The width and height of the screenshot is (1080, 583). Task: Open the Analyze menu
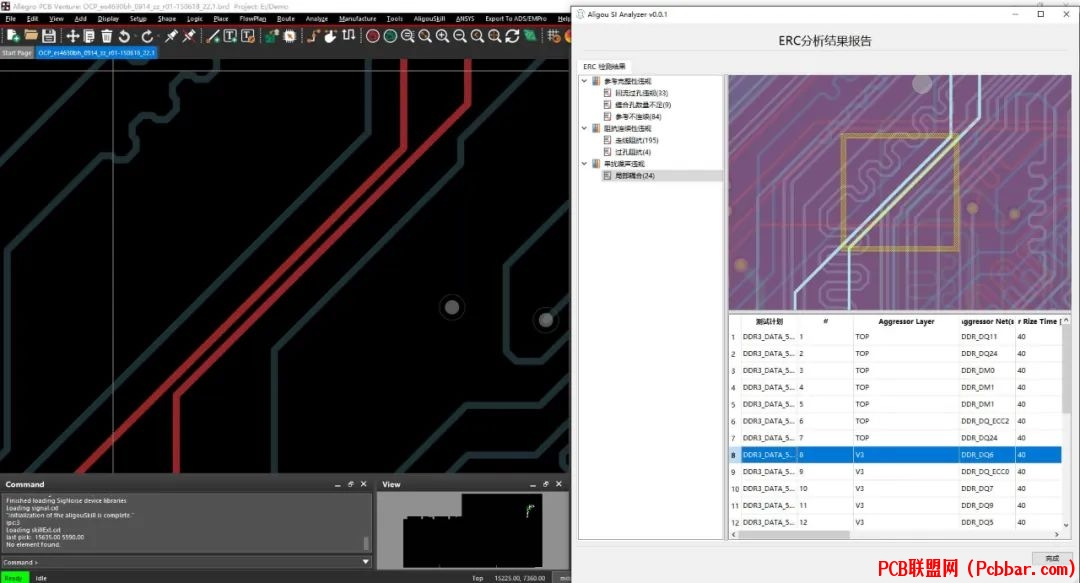[x=317, y=19]
